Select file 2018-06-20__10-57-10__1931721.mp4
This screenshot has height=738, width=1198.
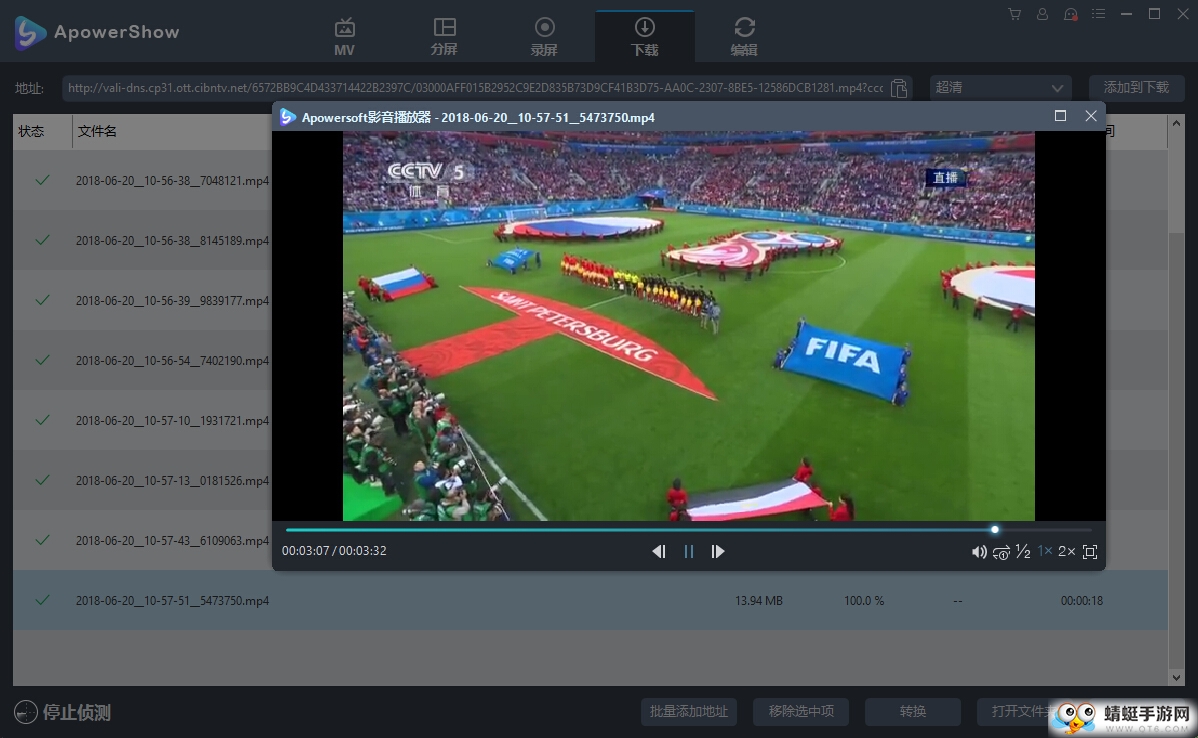[x=172, y=421]
